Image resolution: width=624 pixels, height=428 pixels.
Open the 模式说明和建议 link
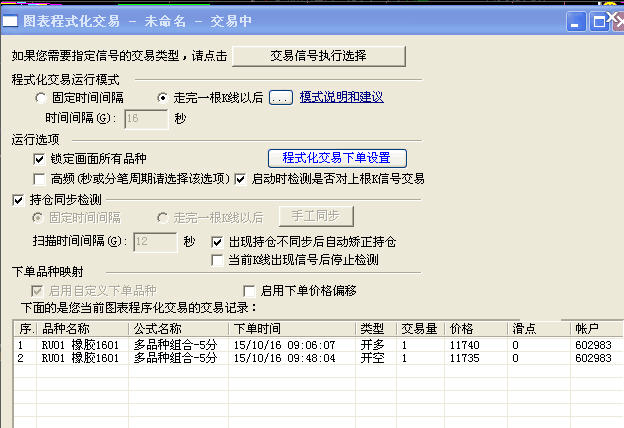point(341,98)
